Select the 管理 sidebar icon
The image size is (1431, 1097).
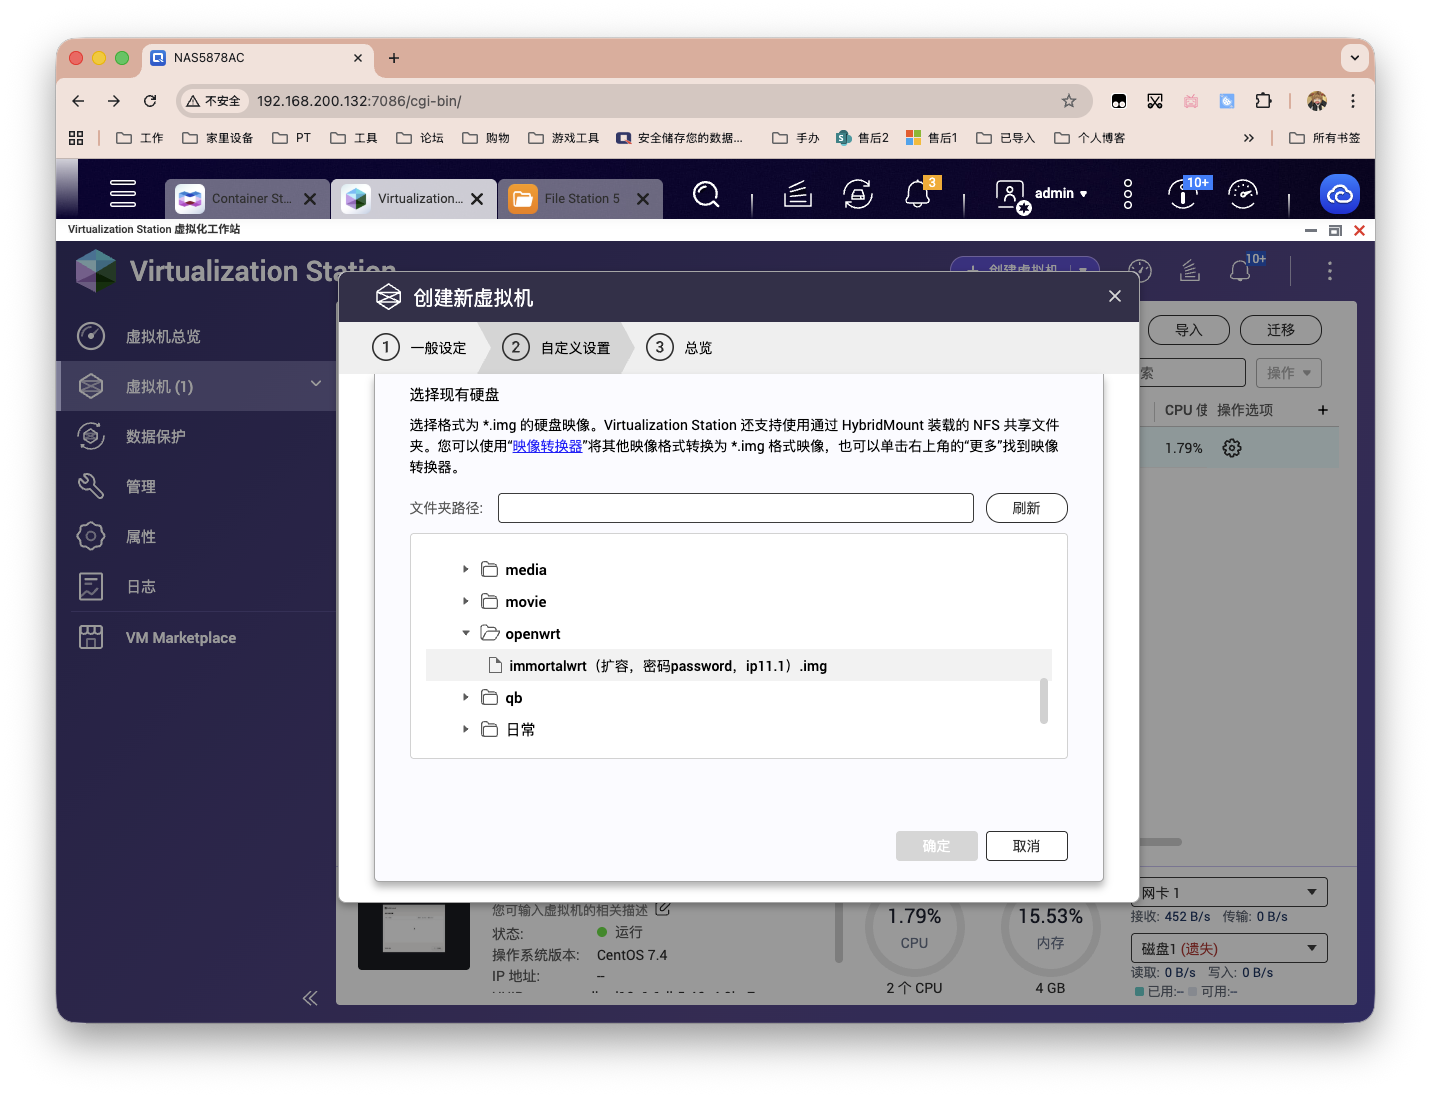[91, 486]
